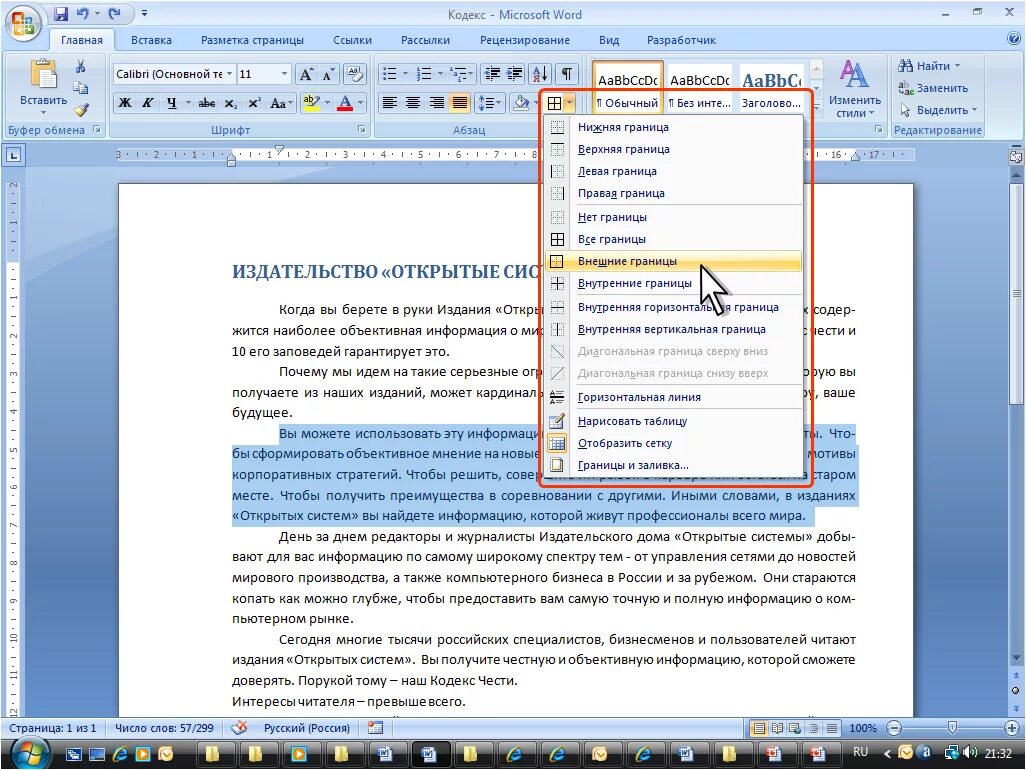
Task: Increase paragraph indent
Action: pos(514,74)
